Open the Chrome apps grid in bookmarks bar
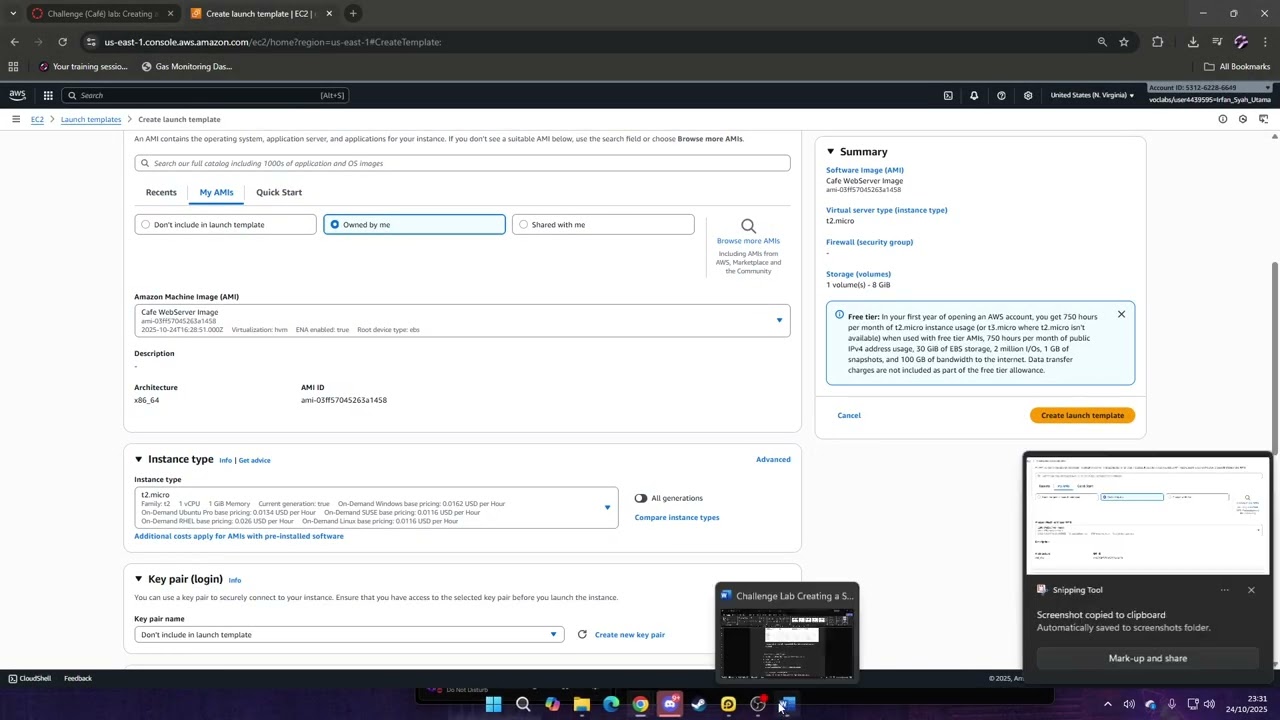The width and height of the screenshot is (1280, 720). [13, 67]
